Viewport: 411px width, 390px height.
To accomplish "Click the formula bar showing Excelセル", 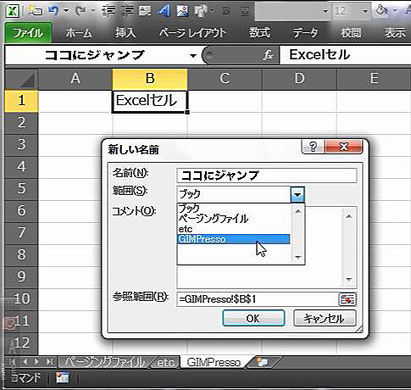I will click(x=345, y=55).
